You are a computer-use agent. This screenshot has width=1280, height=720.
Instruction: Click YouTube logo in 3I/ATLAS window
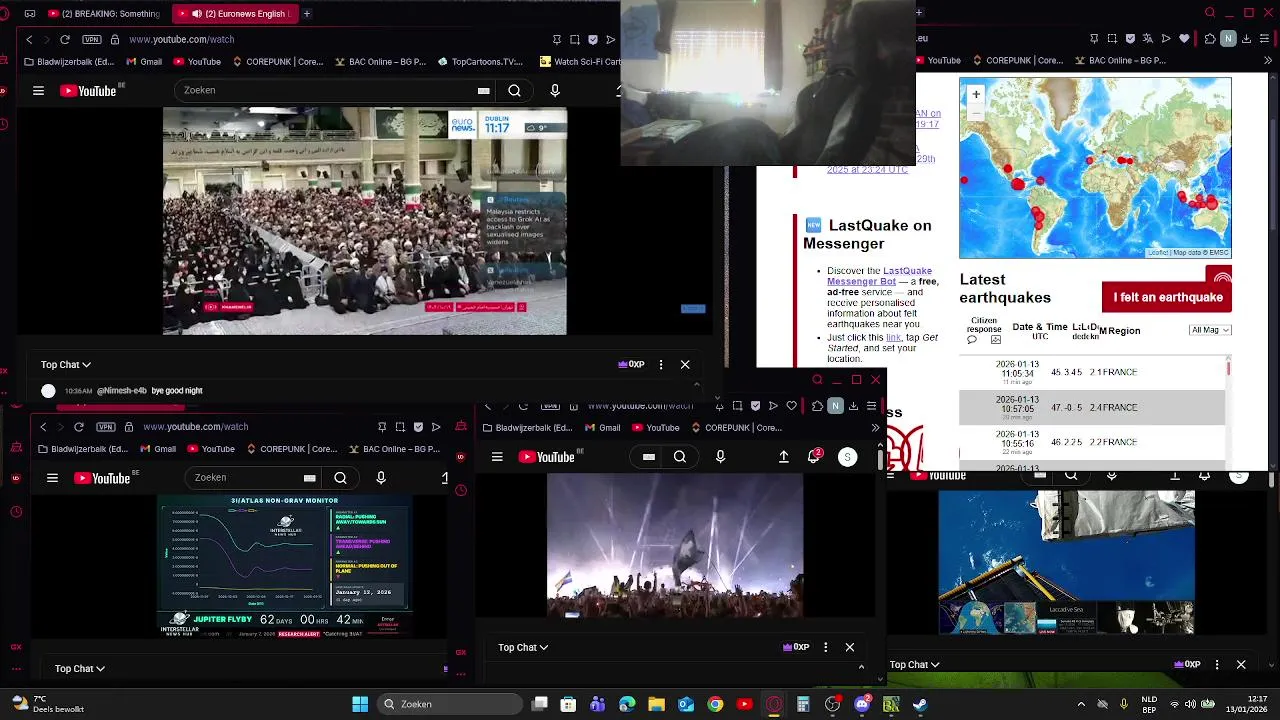(101, 478)
